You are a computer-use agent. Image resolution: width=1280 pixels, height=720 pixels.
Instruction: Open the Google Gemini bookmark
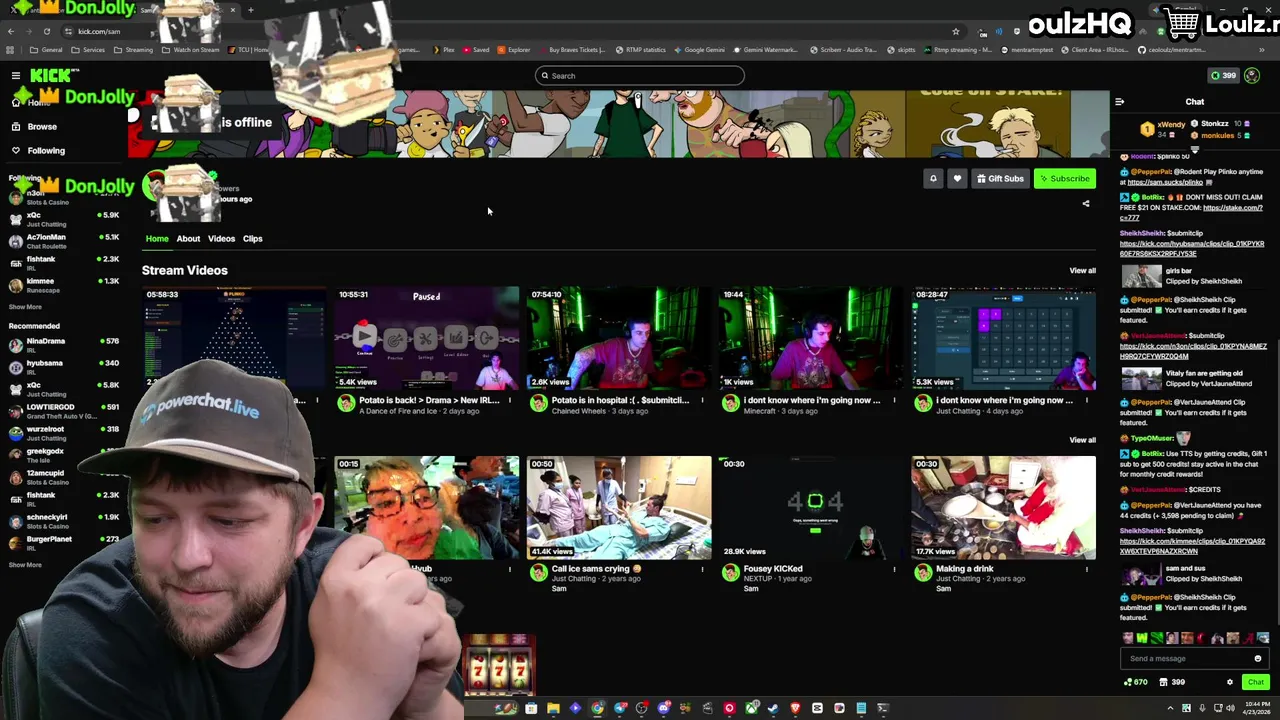700,50
